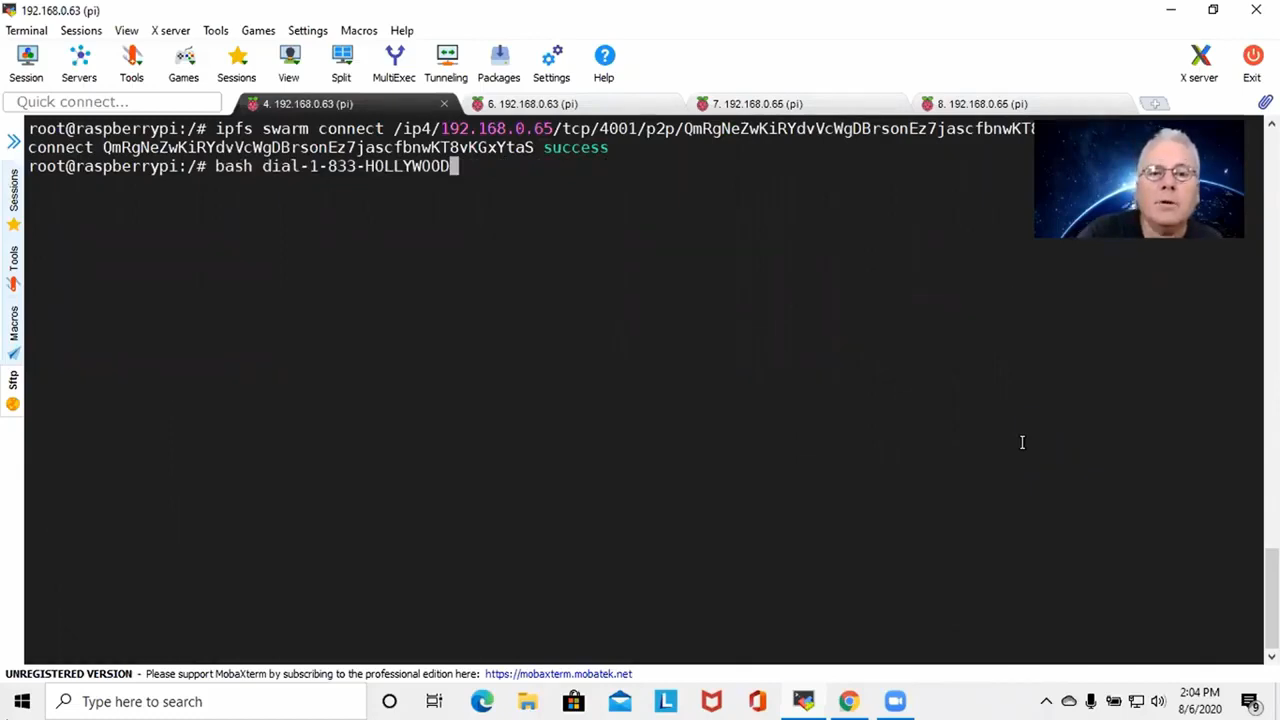Open the Tools toolbar icon
This screenshot has height=720, width=1280.
coord(132,64)
